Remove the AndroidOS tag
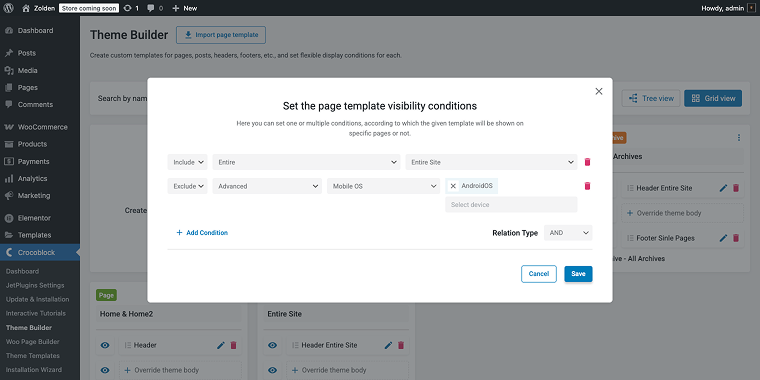The width and height of the screenshot is (760, 380). tap(453, 186)
